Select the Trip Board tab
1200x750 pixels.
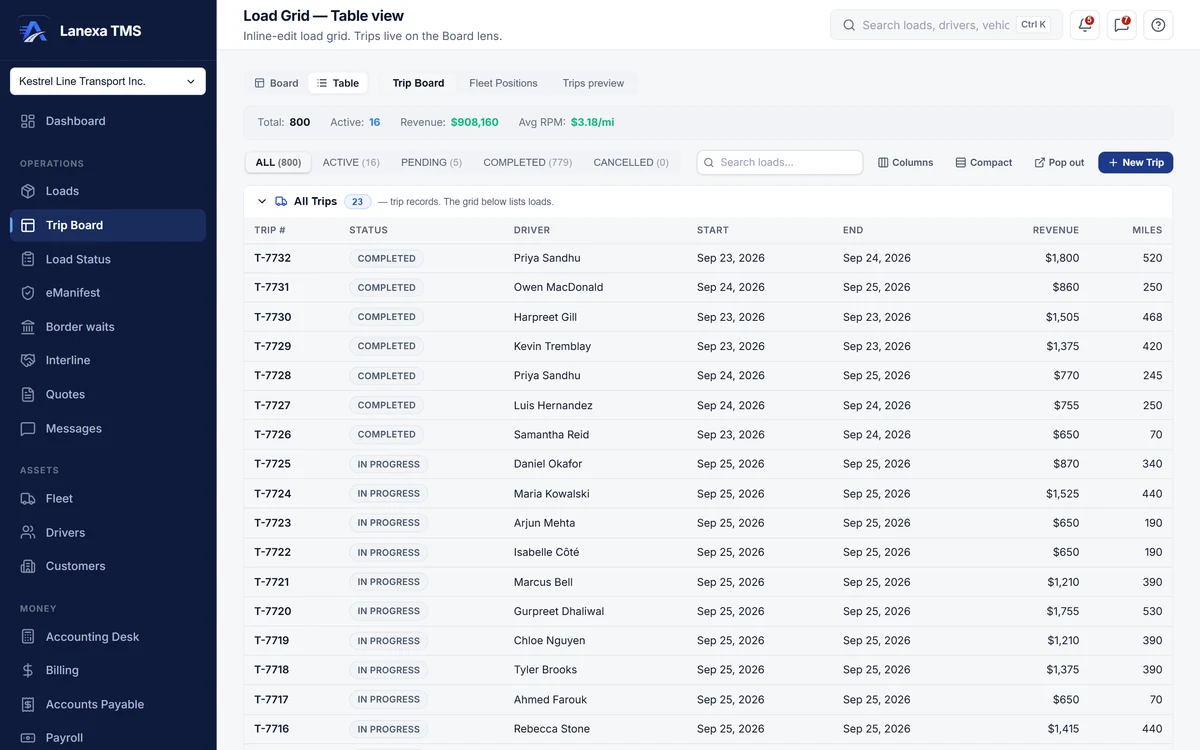418,83
